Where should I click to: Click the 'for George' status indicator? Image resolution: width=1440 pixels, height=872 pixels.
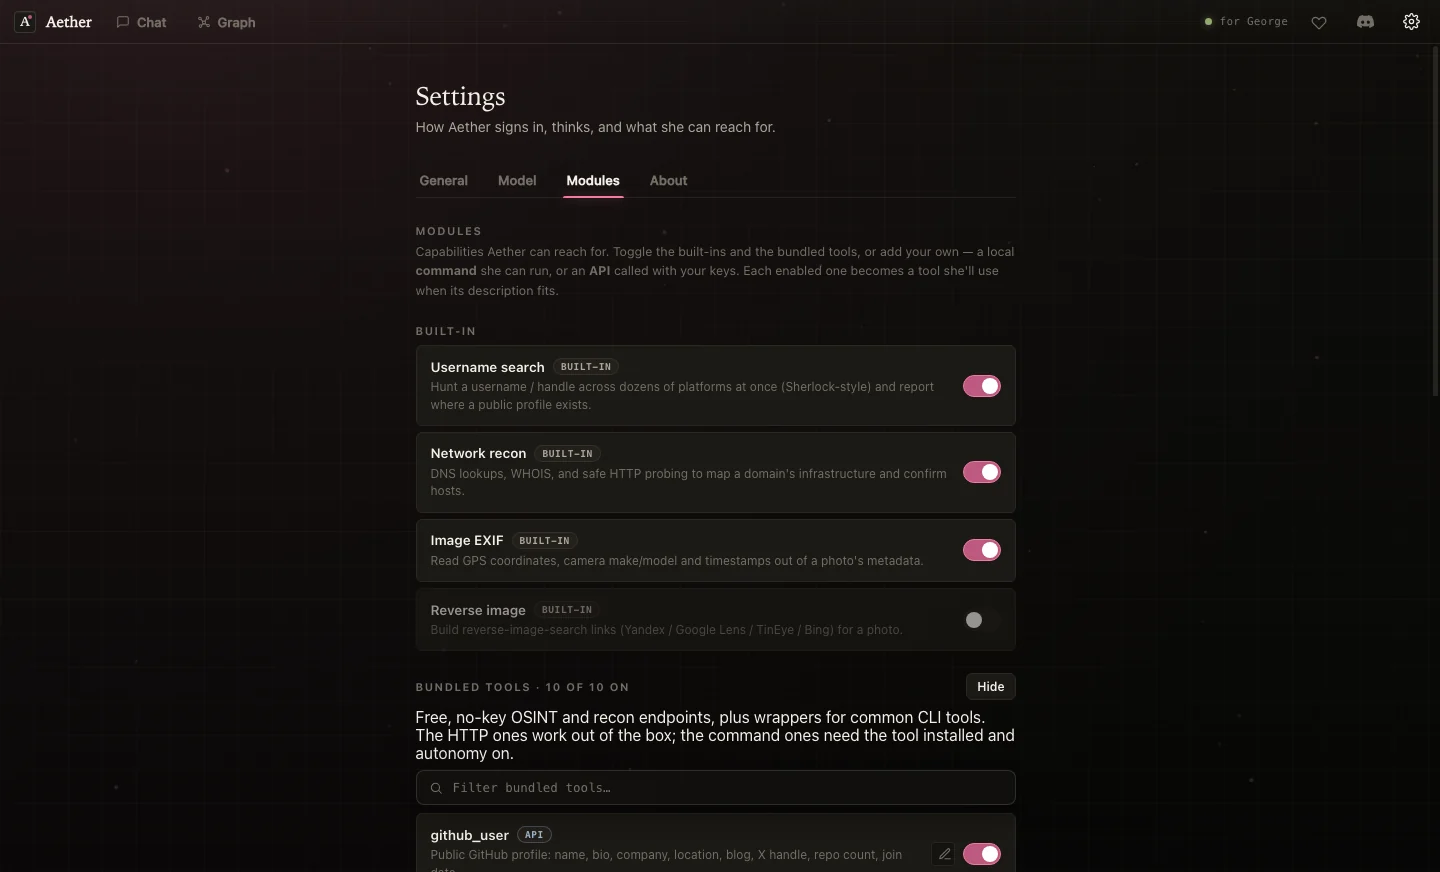1246,22
